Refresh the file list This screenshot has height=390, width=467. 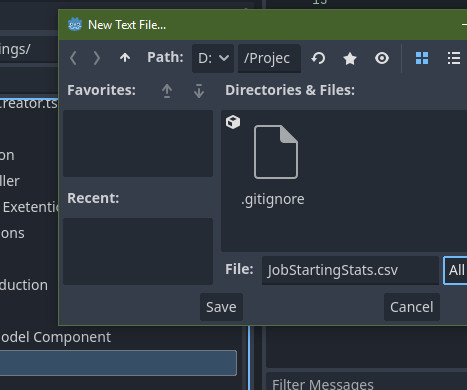[318, 58]
